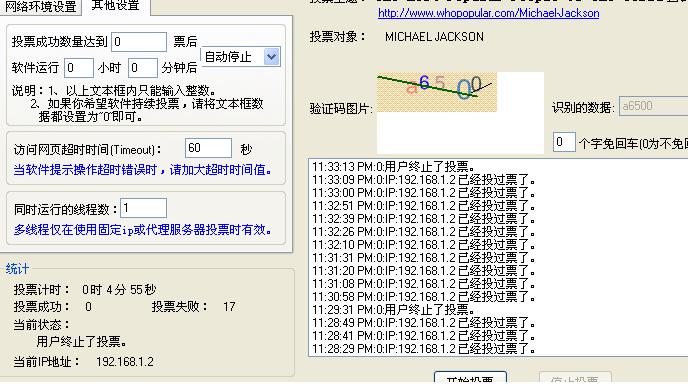The image size is (688, 384).
Task: Click the captcha verification image
Action: point(437,92)
